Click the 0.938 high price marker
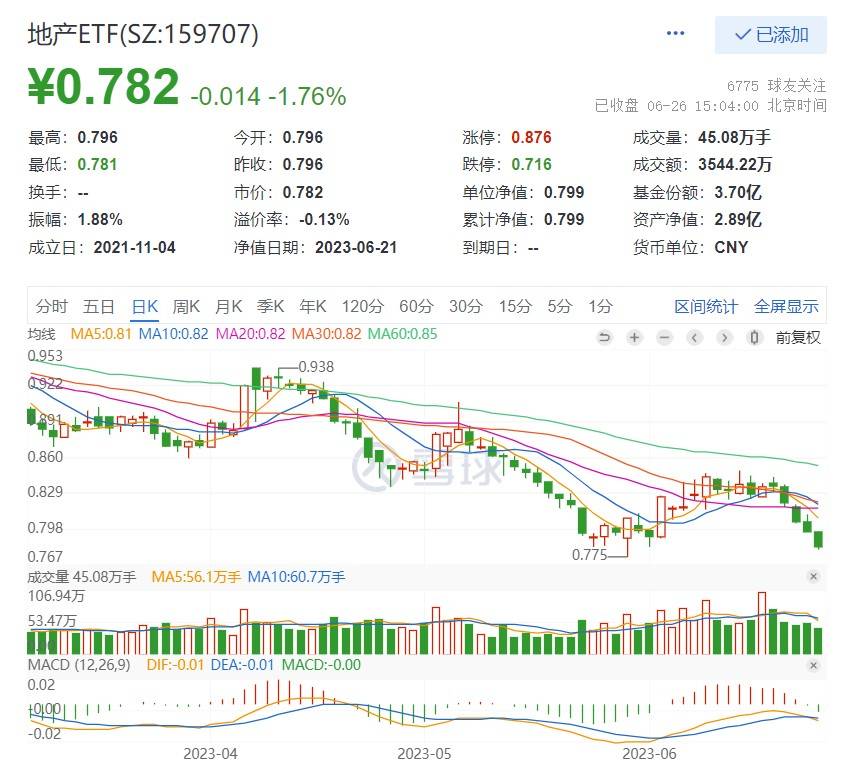The width and height of the screenshot is (856, 775). point(316,367)
